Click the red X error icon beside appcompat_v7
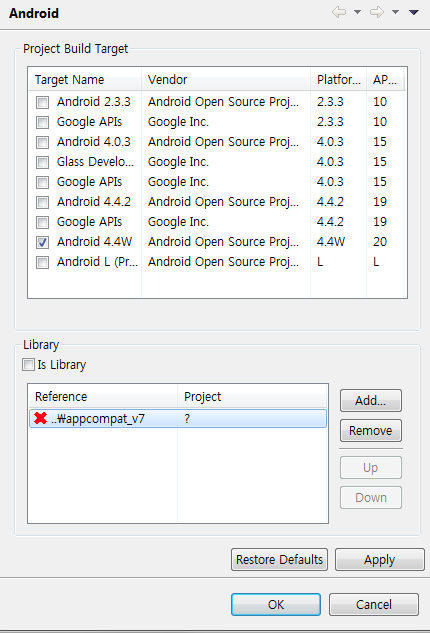Viewport: 430px width, 633px height. (x=40, y=418)
